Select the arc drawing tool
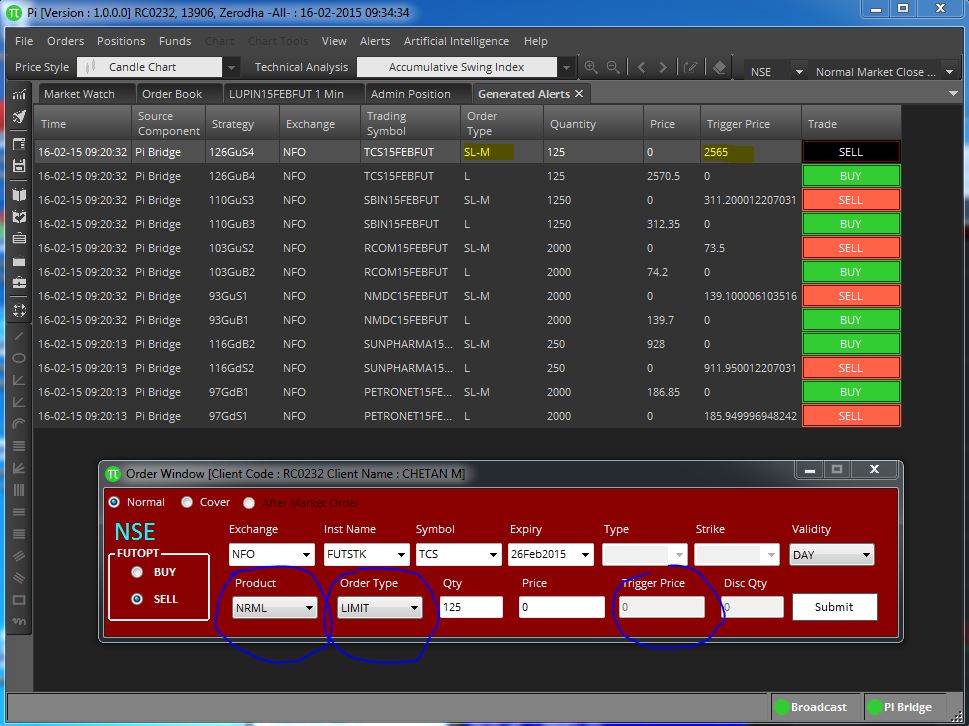 tap(19, 423)
